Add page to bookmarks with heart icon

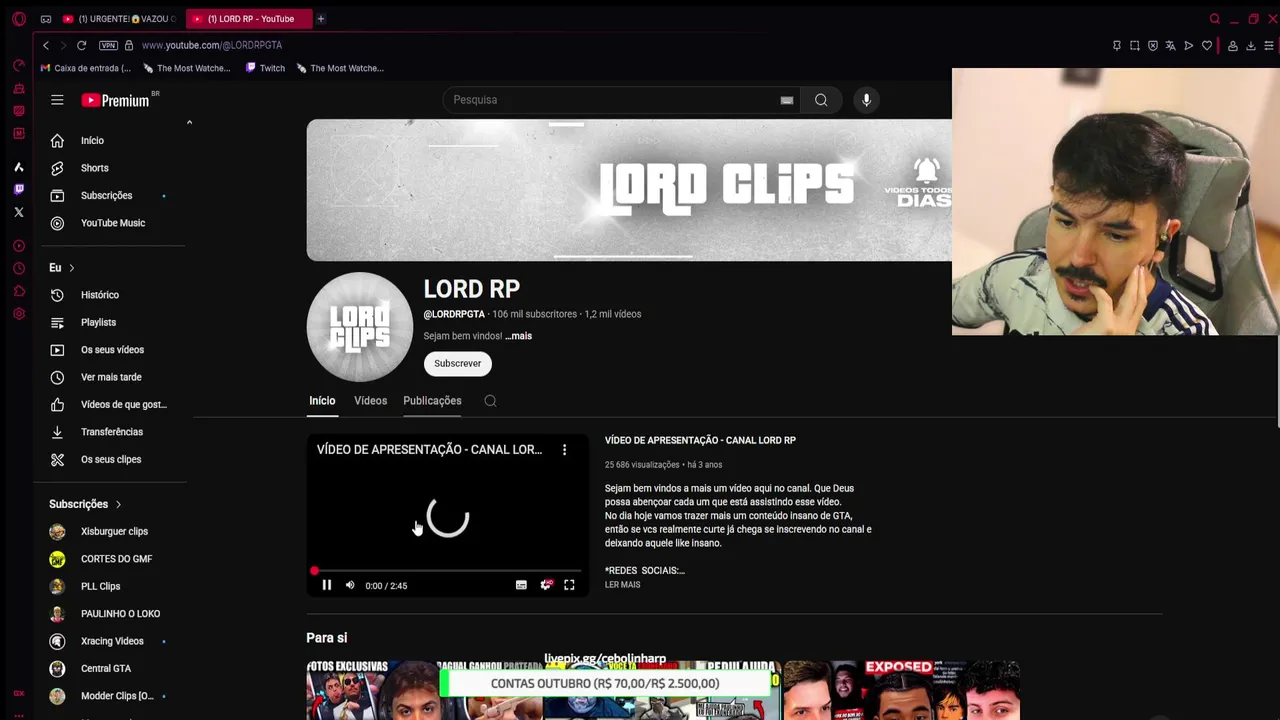(x=1207, y=45)
